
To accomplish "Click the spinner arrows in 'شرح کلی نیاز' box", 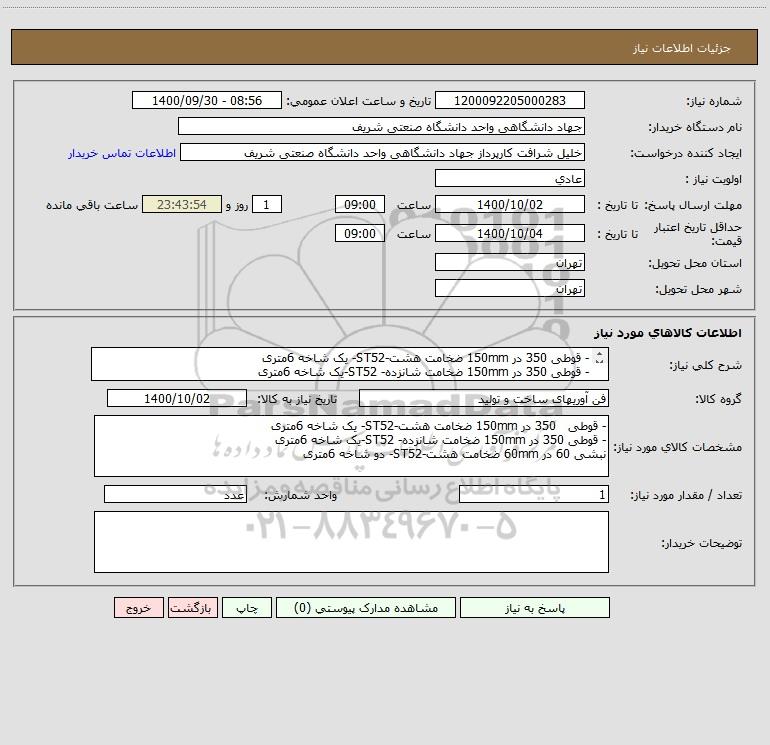I will coord(599,358).
